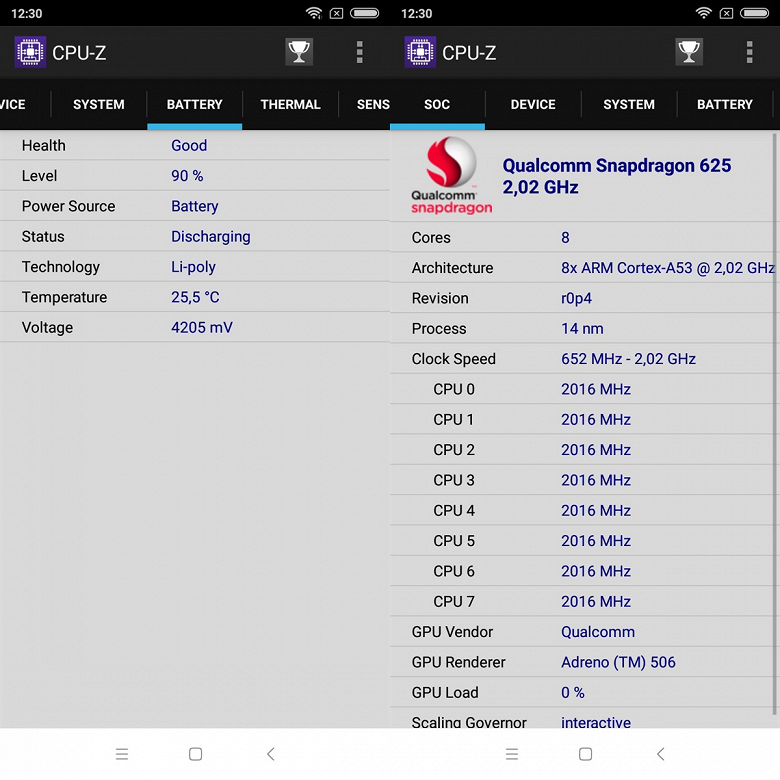Tap the Status value 'Discharging'
Image resolution: width=780 pixels, height=780 pixels.
point(210,237)
